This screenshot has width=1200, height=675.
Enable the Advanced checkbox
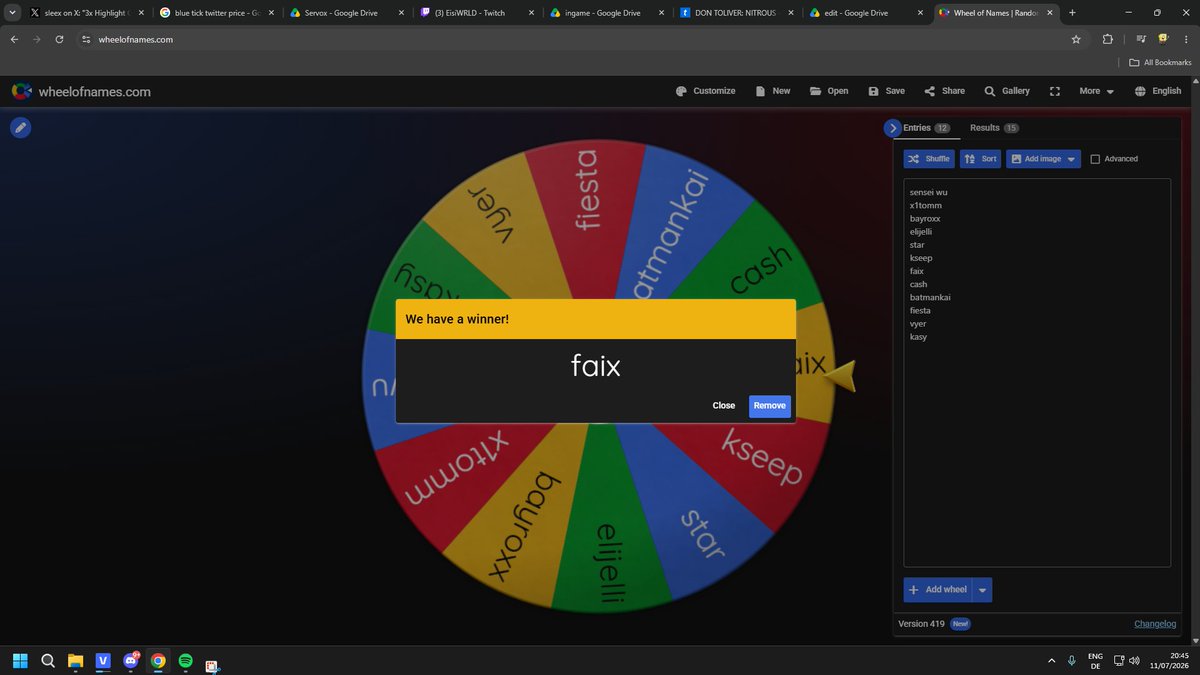click(x=1095, y=159)
